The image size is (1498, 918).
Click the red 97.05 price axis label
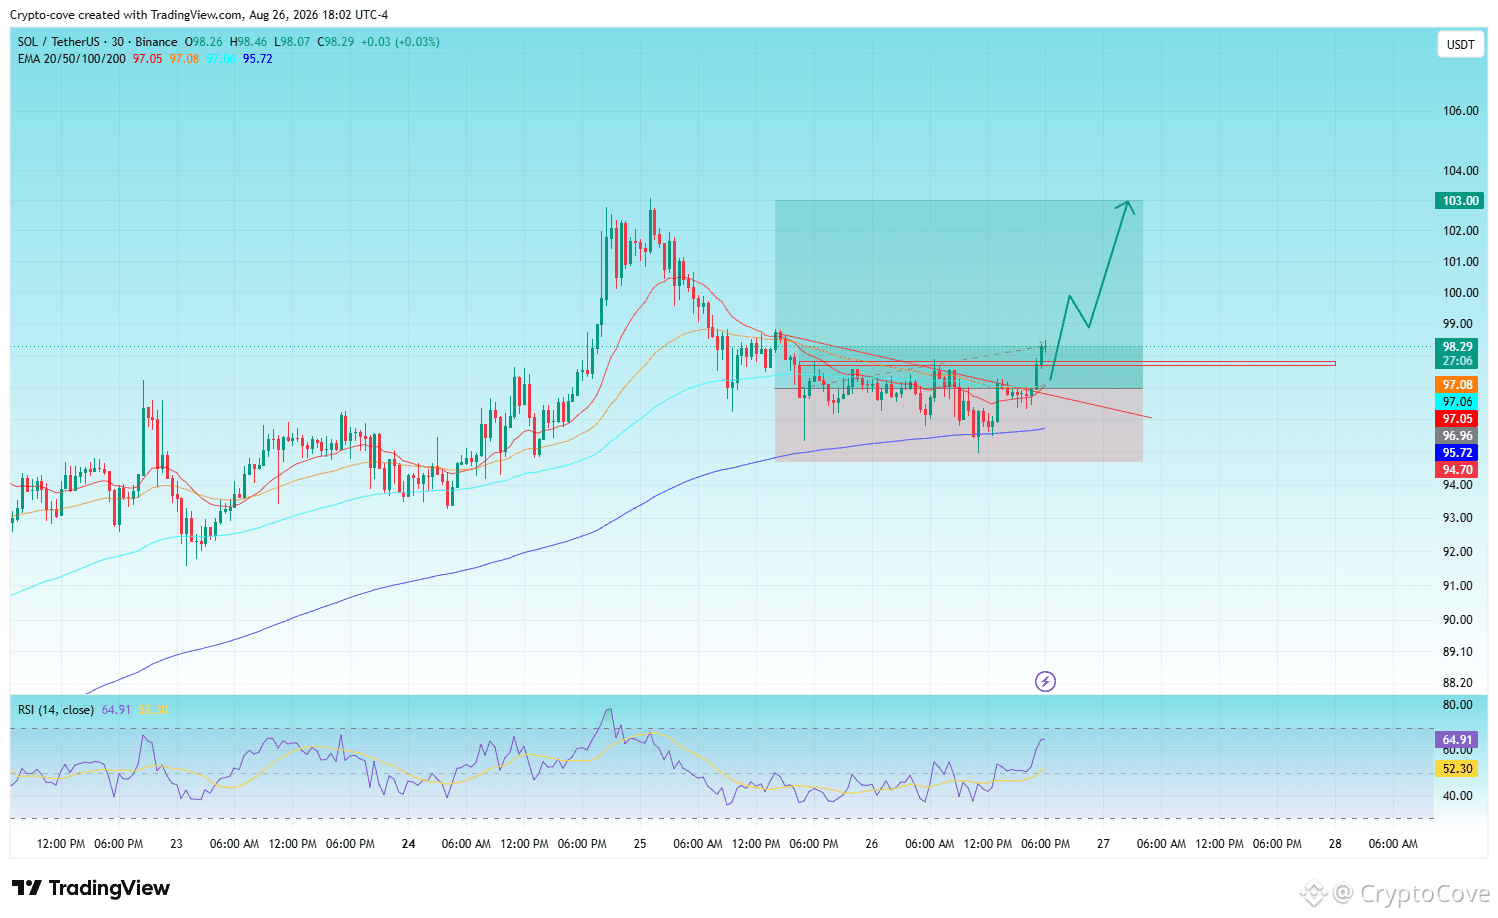(x=1458, y=419)
